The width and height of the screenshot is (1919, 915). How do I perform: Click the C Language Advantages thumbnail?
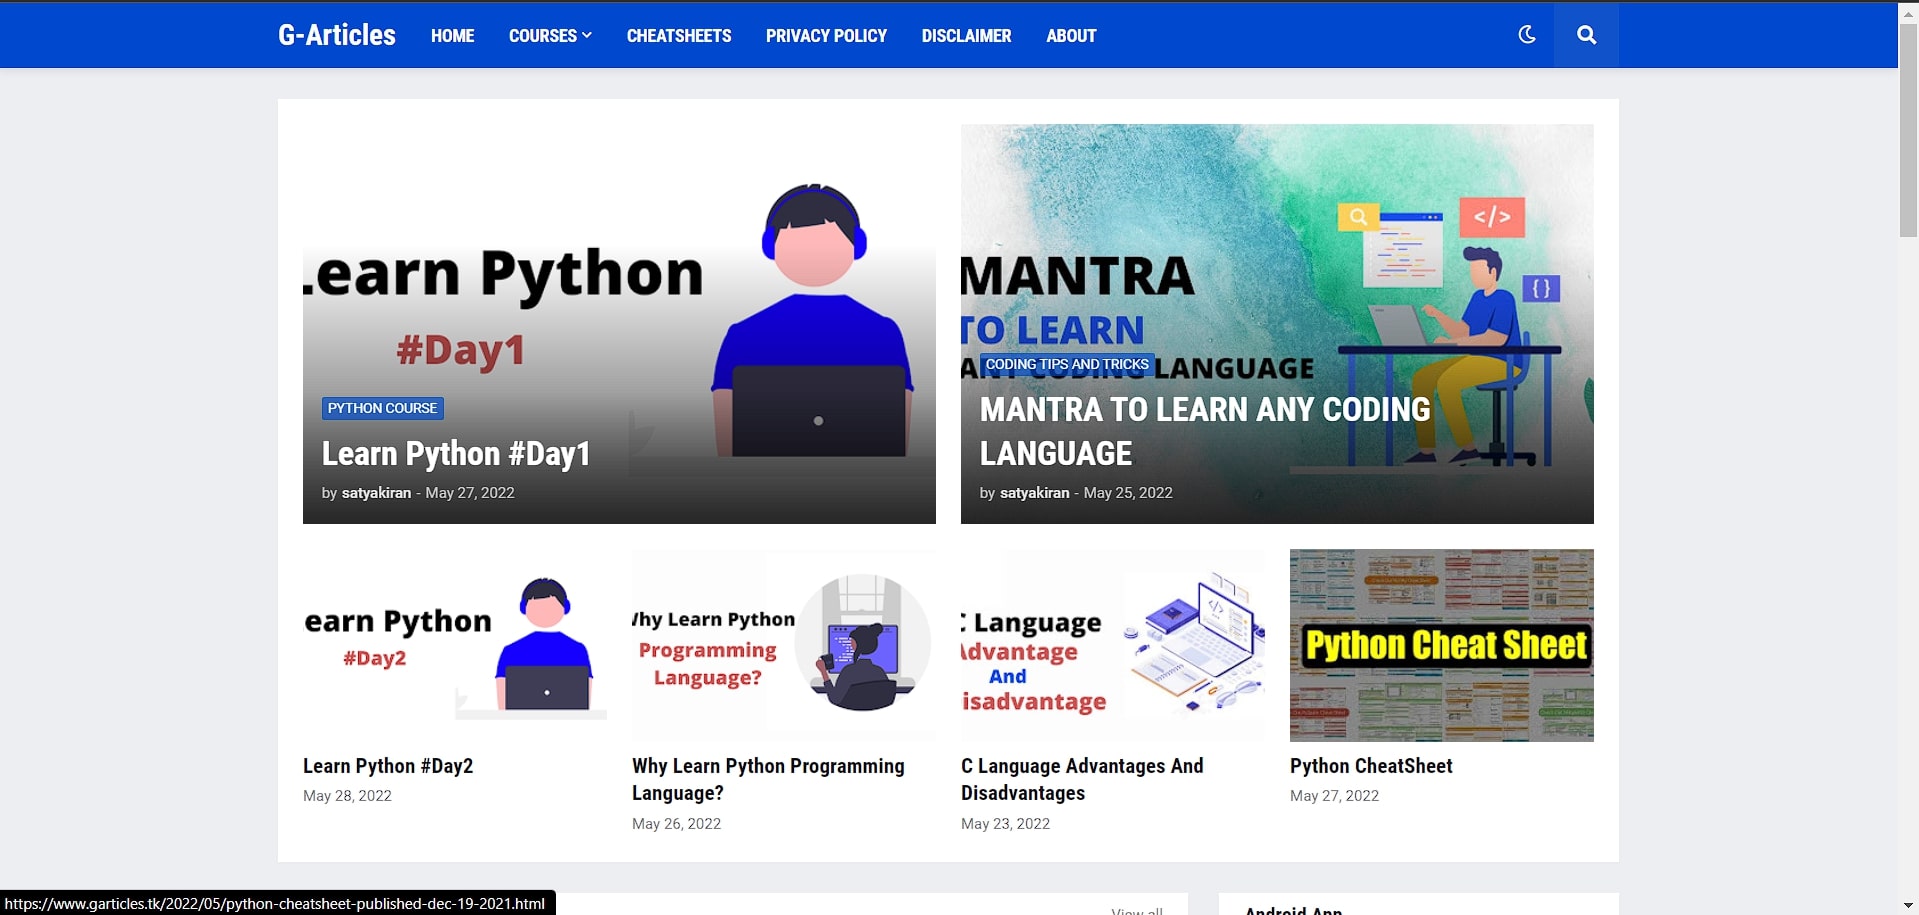click(1112, 645)
